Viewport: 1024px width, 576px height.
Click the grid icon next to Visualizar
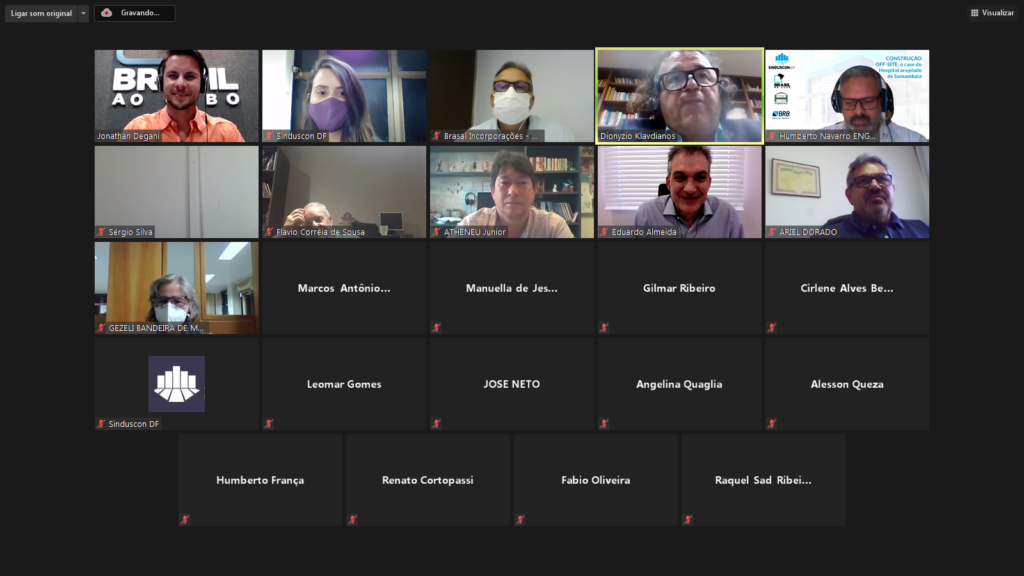click(974, 13)
